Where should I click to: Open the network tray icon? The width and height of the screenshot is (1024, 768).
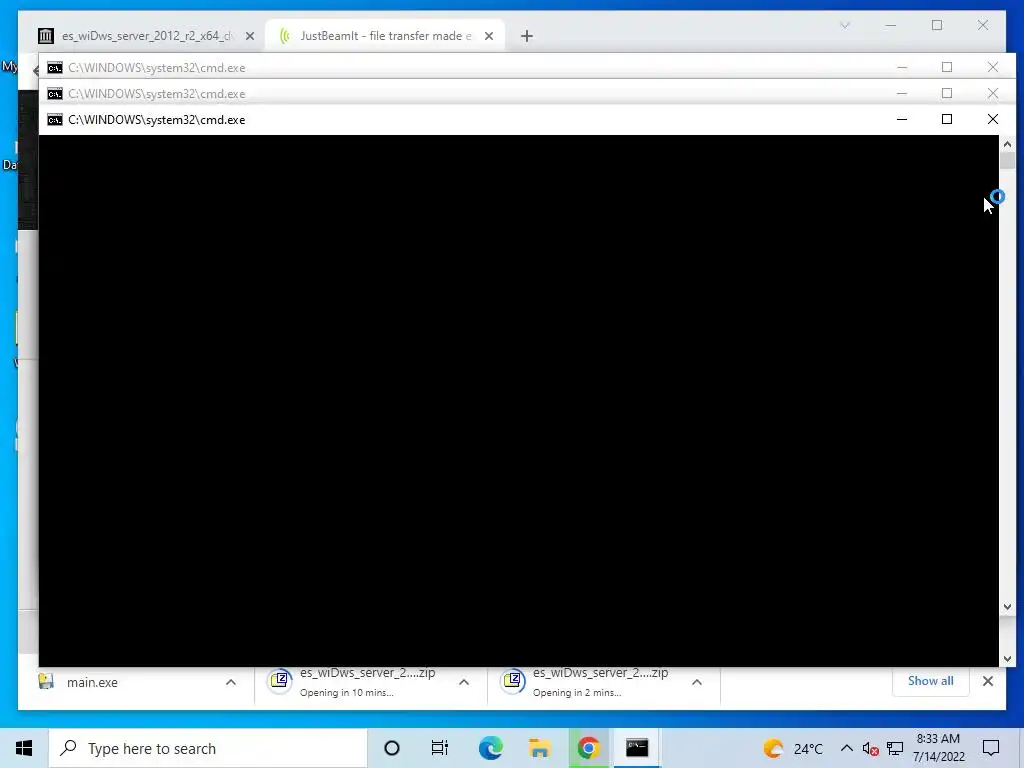coord(895,748)
